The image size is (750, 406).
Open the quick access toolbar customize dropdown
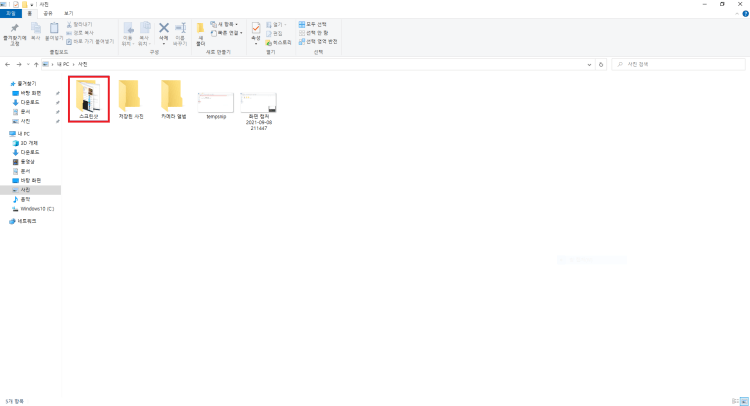32,4
